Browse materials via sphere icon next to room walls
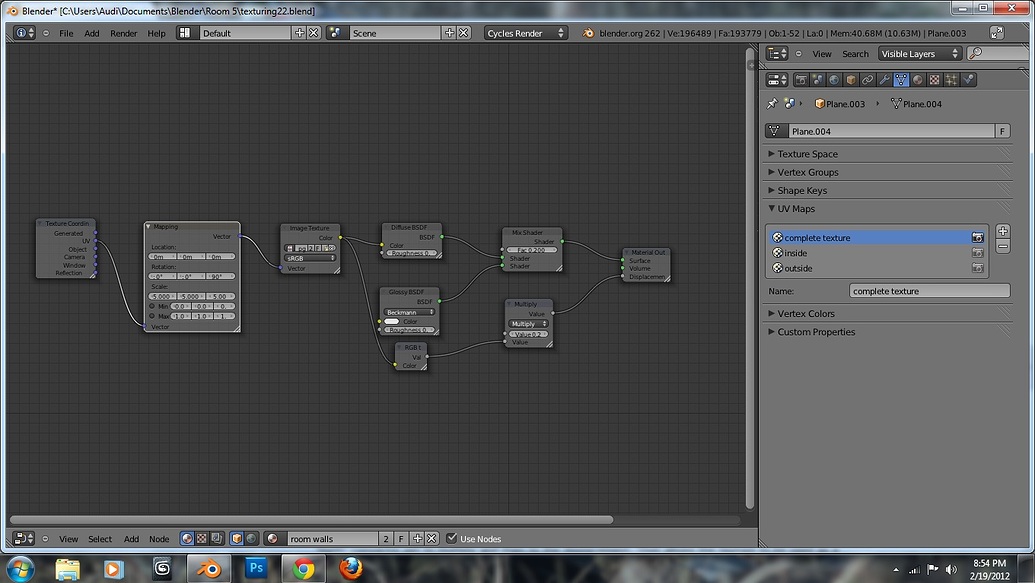1035x583 pixels. click(273, 539)
